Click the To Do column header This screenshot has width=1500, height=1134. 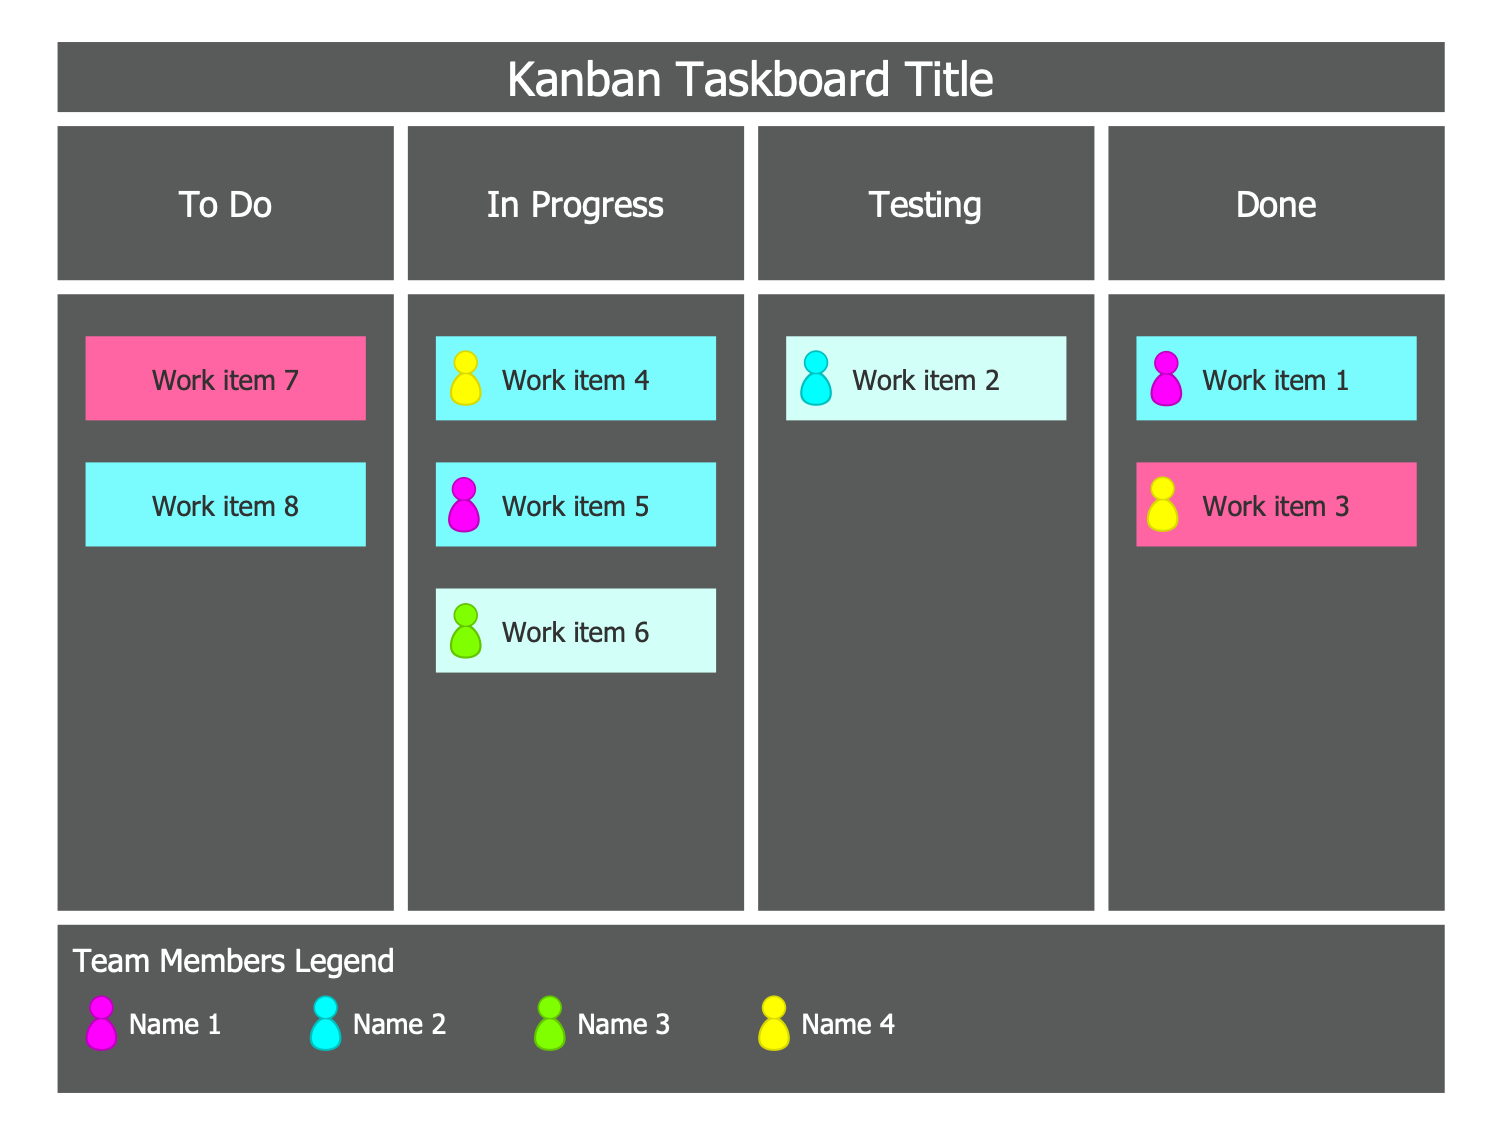[x=225, y=204]
